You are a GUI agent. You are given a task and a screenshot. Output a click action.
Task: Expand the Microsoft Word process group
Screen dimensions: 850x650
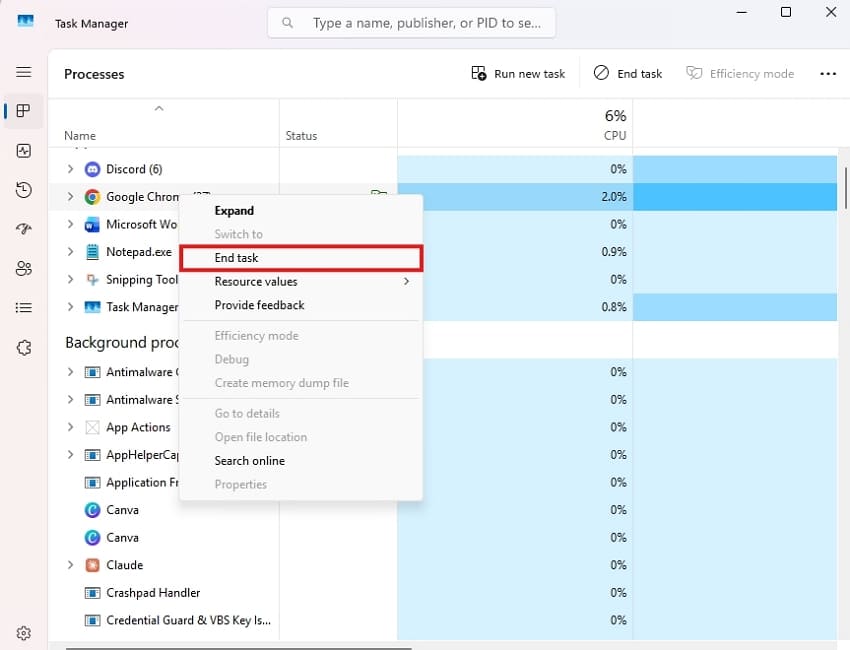70,224
